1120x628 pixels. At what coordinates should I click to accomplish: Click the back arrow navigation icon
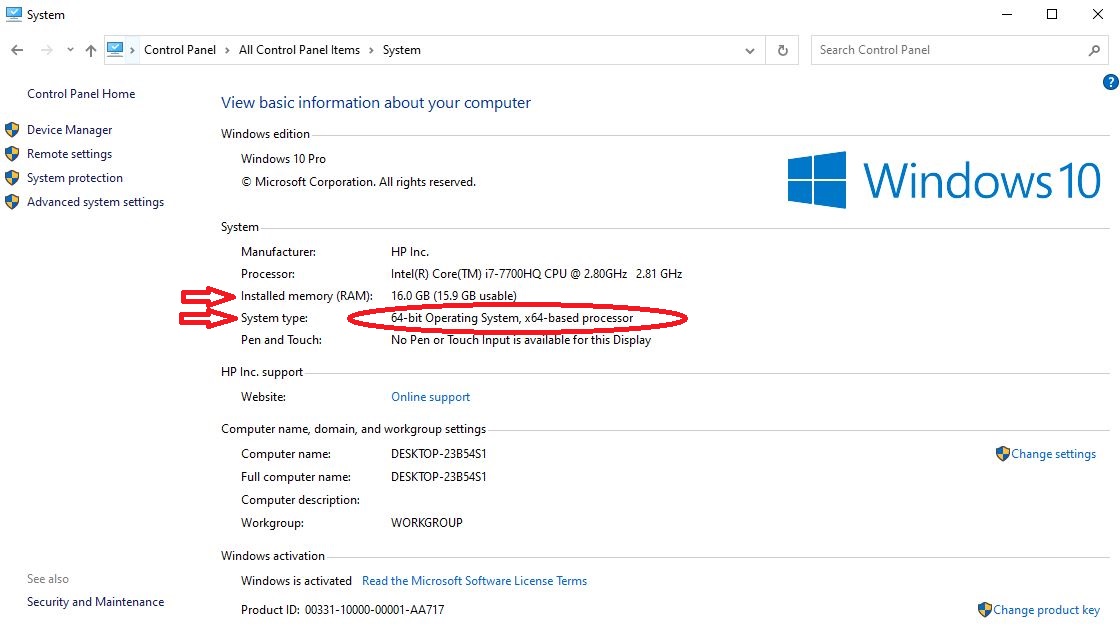pos(16,49)
